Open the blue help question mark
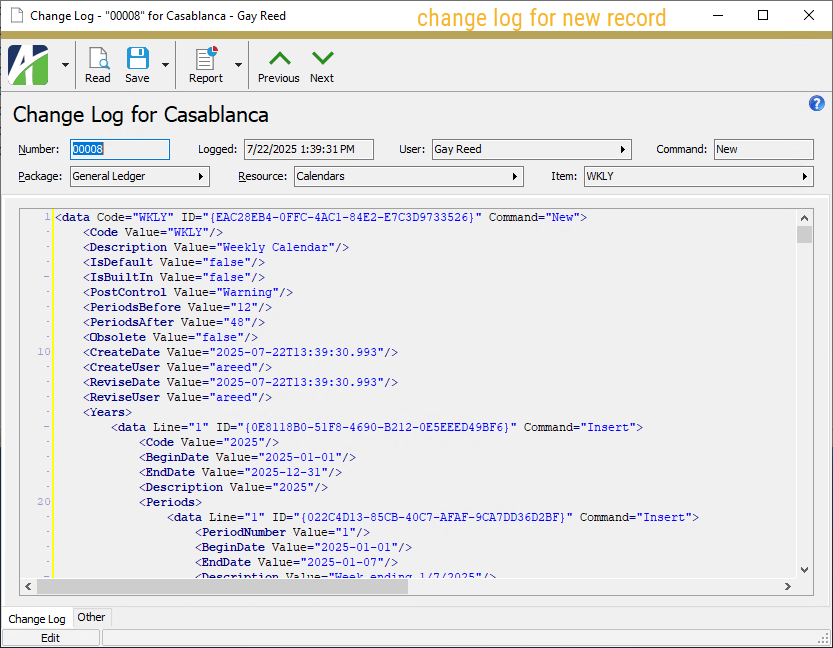 (x=817, y=103)
